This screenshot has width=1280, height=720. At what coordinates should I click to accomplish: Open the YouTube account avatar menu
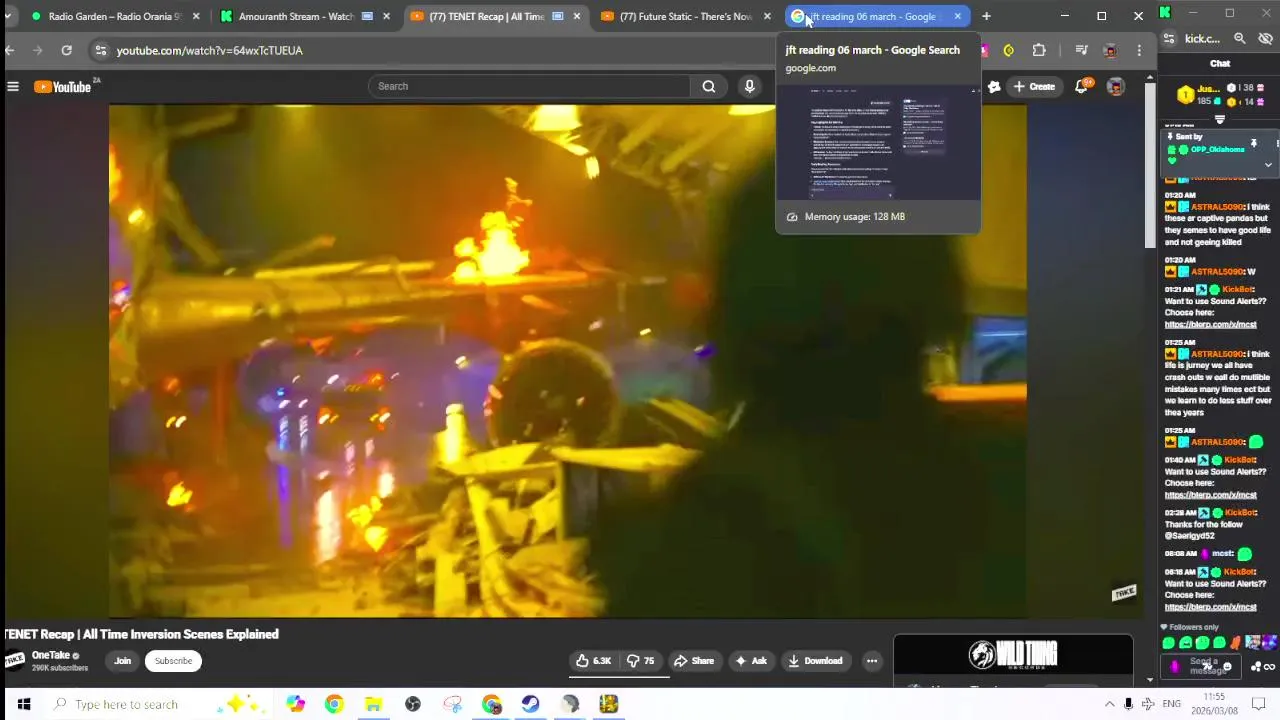coord(1116,87)
